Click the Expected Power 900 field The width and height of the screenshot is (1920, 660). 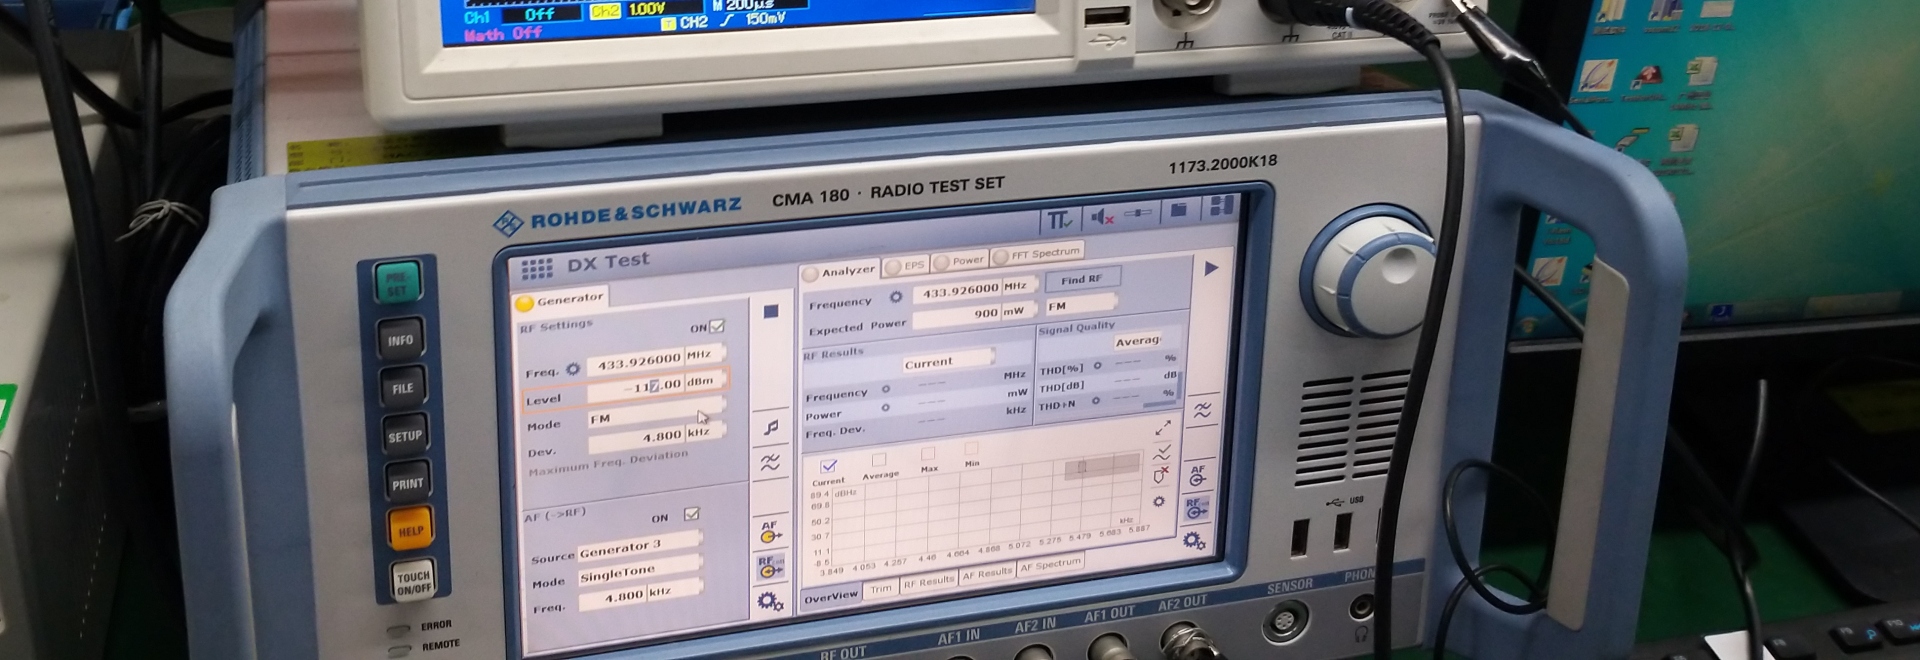(956, 315)
